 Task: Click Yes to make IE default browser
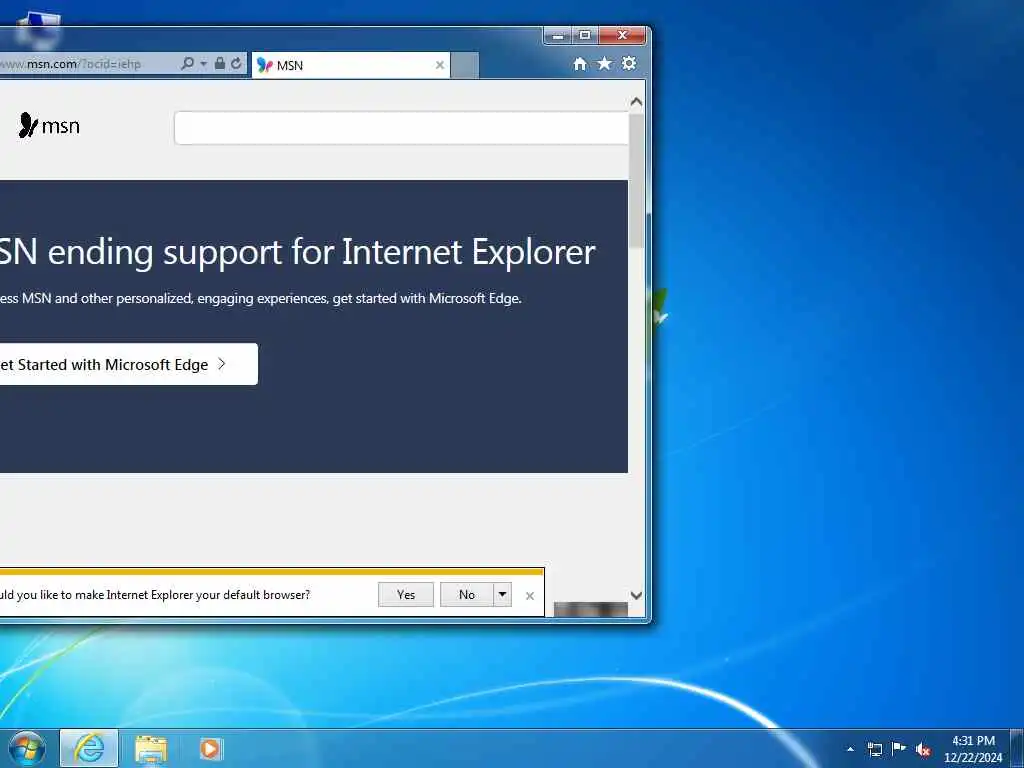coord(406,594)
